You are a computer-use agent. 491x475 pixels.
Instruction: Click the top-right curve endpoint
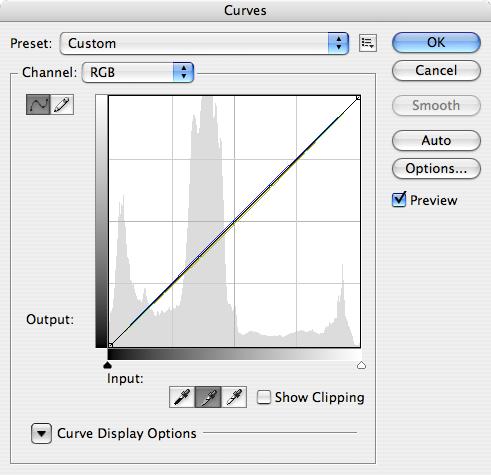coord(358,98)
